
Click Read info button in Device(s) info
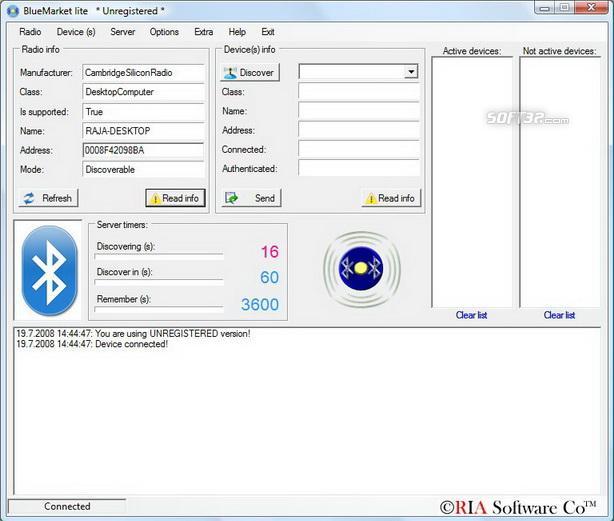click(391, 198)
